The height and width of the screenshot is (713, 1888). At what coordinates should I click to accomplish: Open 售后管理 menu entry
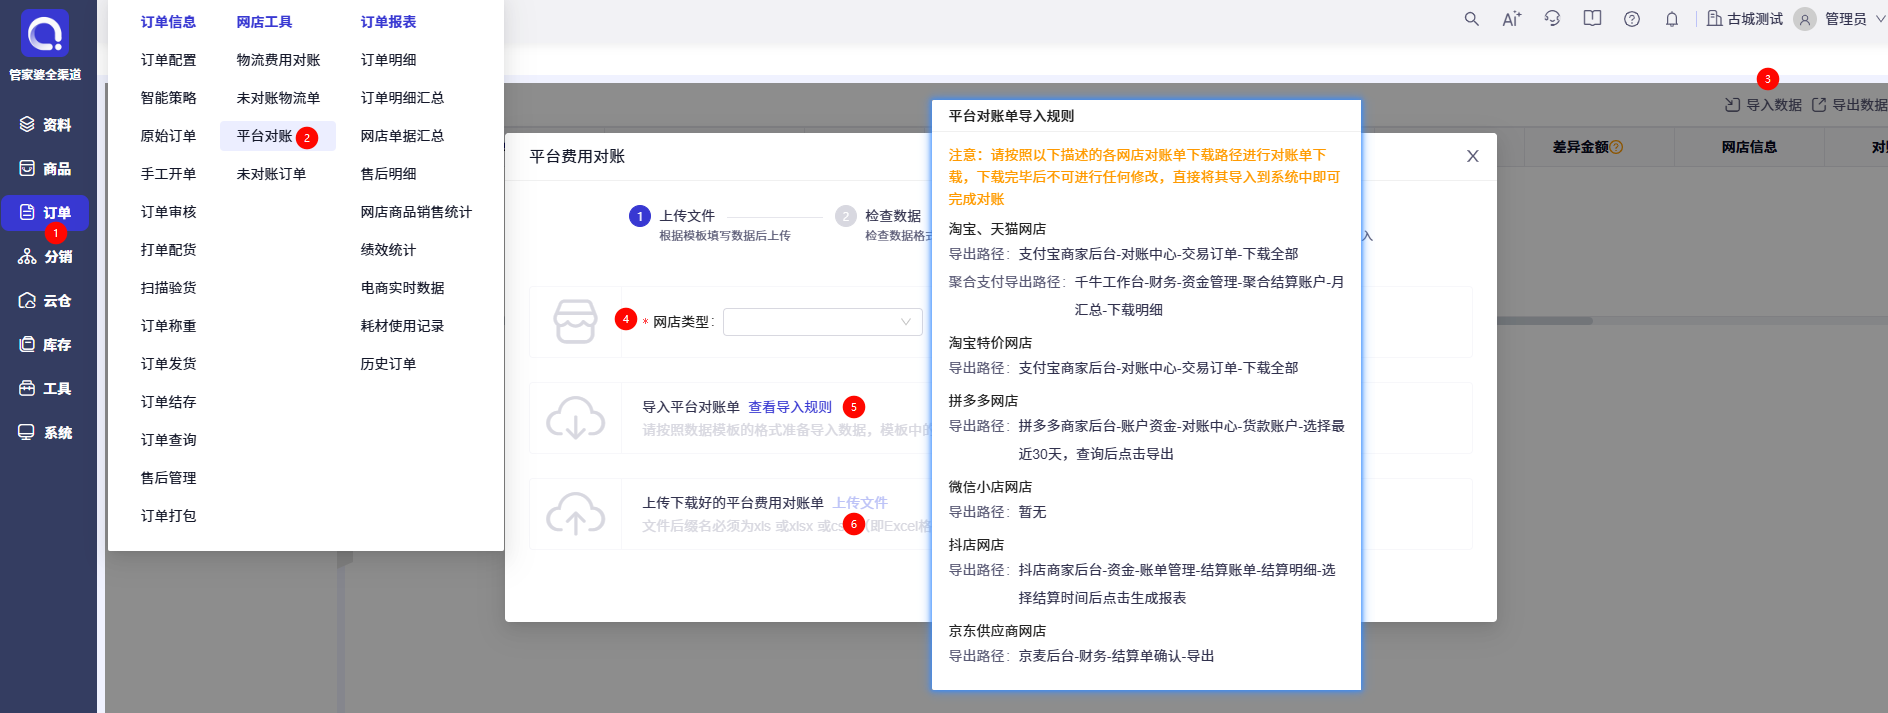tap(169, 478)
